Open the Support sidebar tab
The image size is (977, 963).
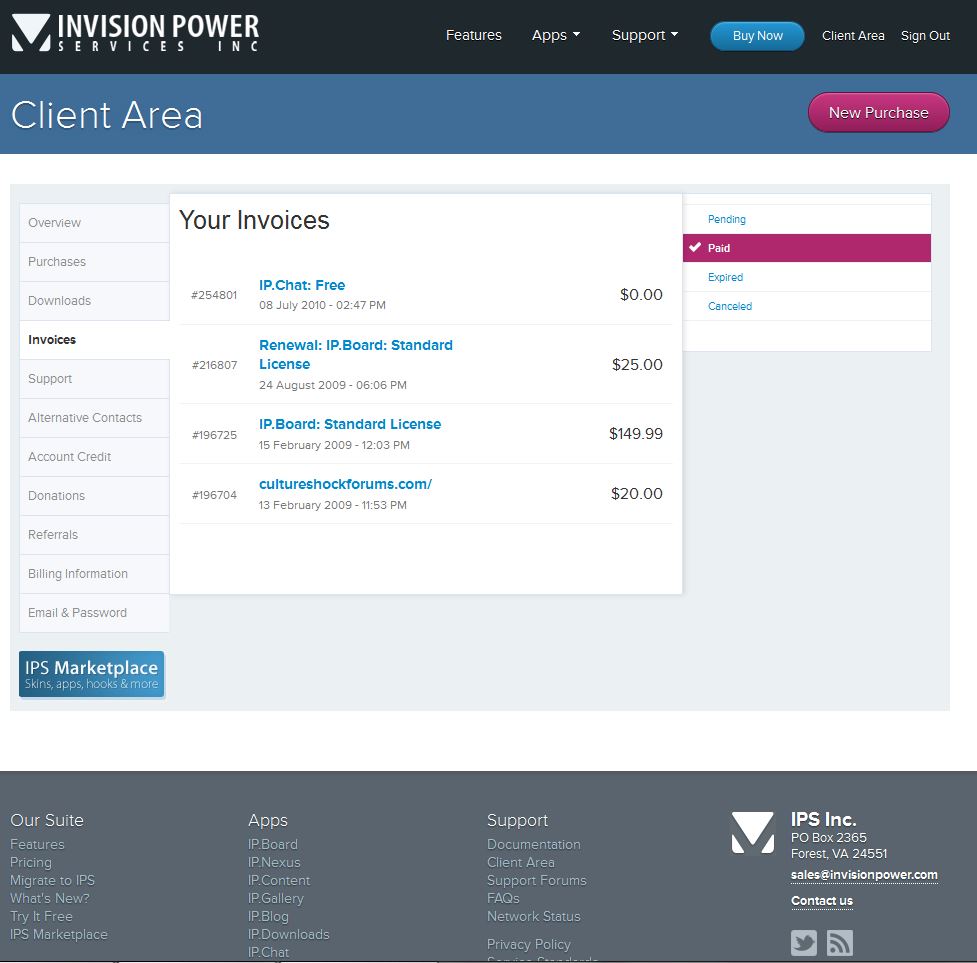click(95, 379)
